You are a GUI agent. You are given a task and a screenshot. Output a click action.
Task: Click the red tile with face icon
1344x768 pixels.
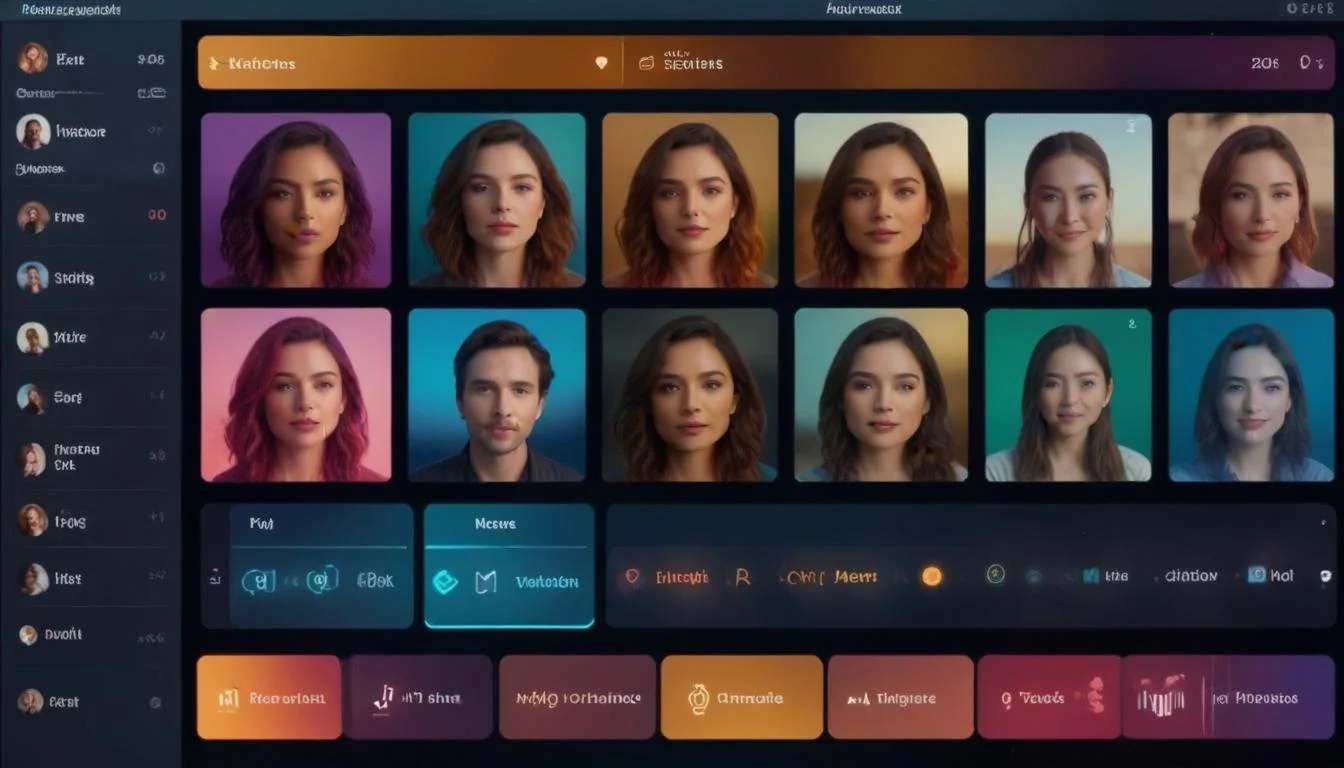(1049, 697)
